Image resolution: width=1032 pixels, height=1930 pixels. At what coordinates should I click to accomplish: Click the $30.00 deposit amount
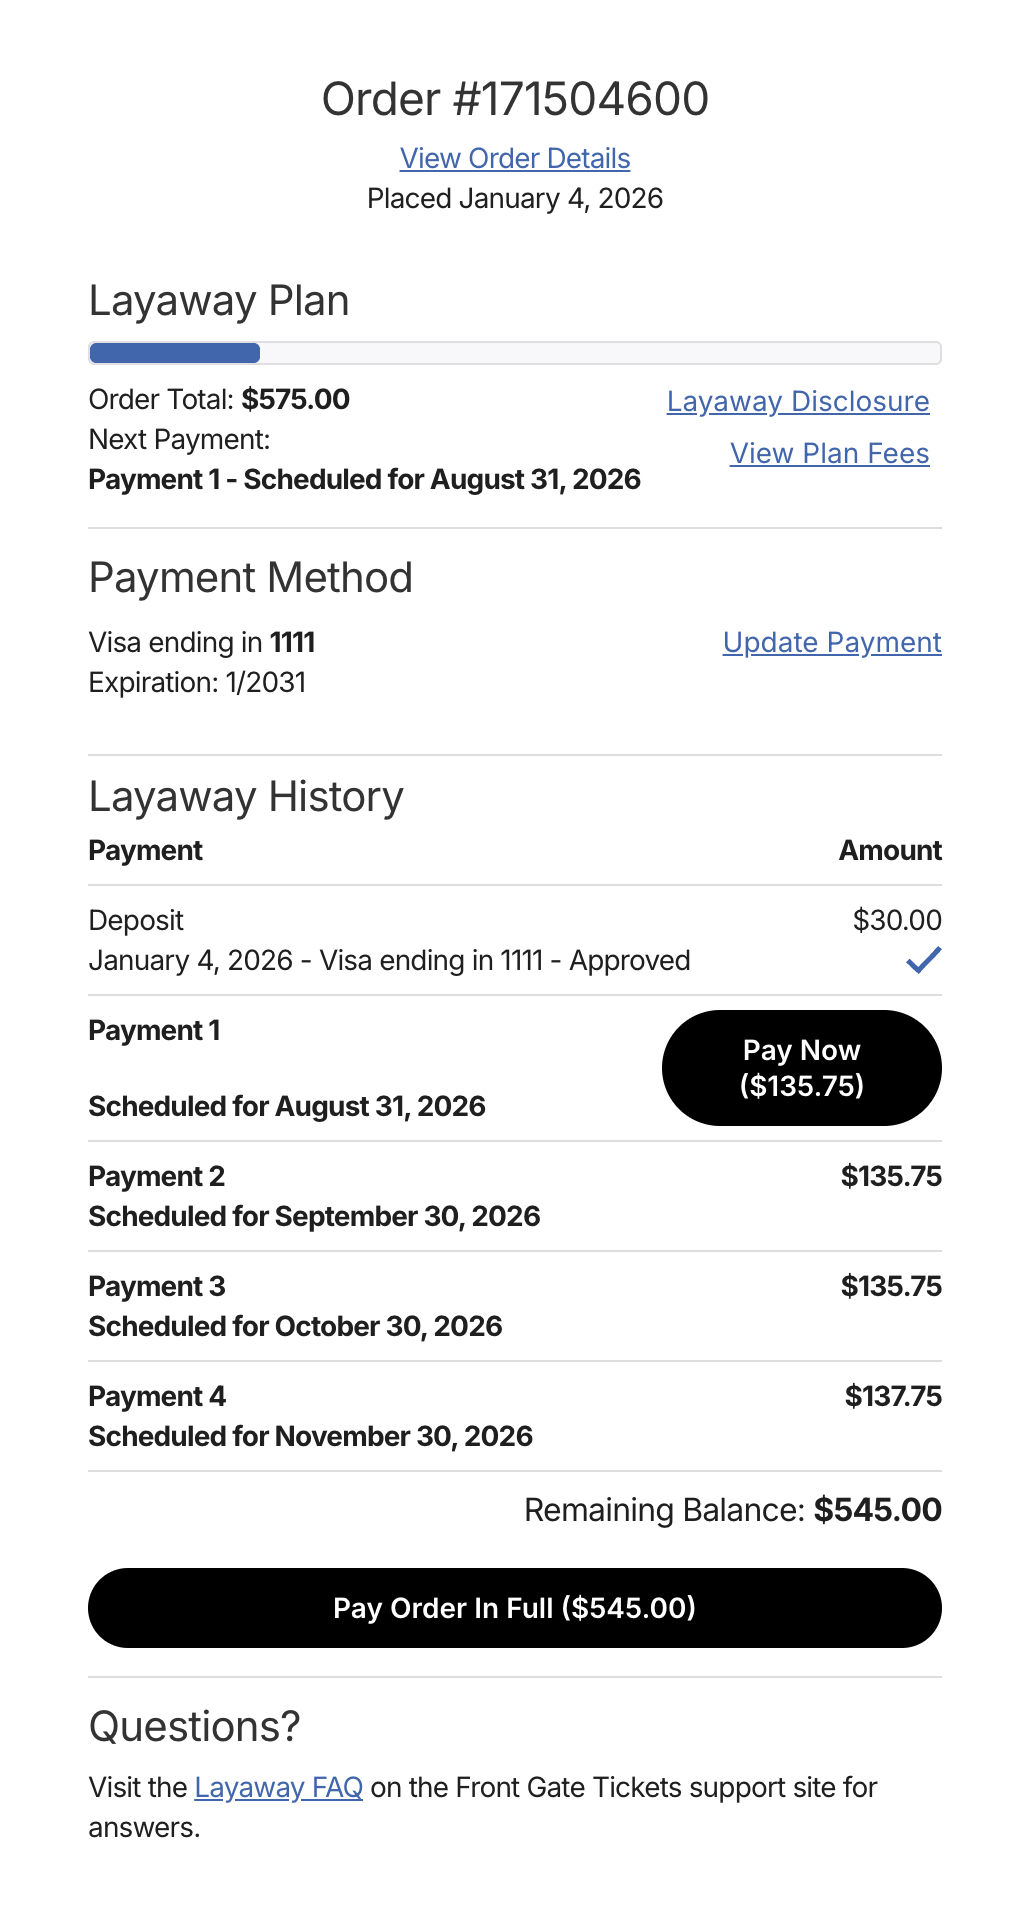tap(897, 920)
